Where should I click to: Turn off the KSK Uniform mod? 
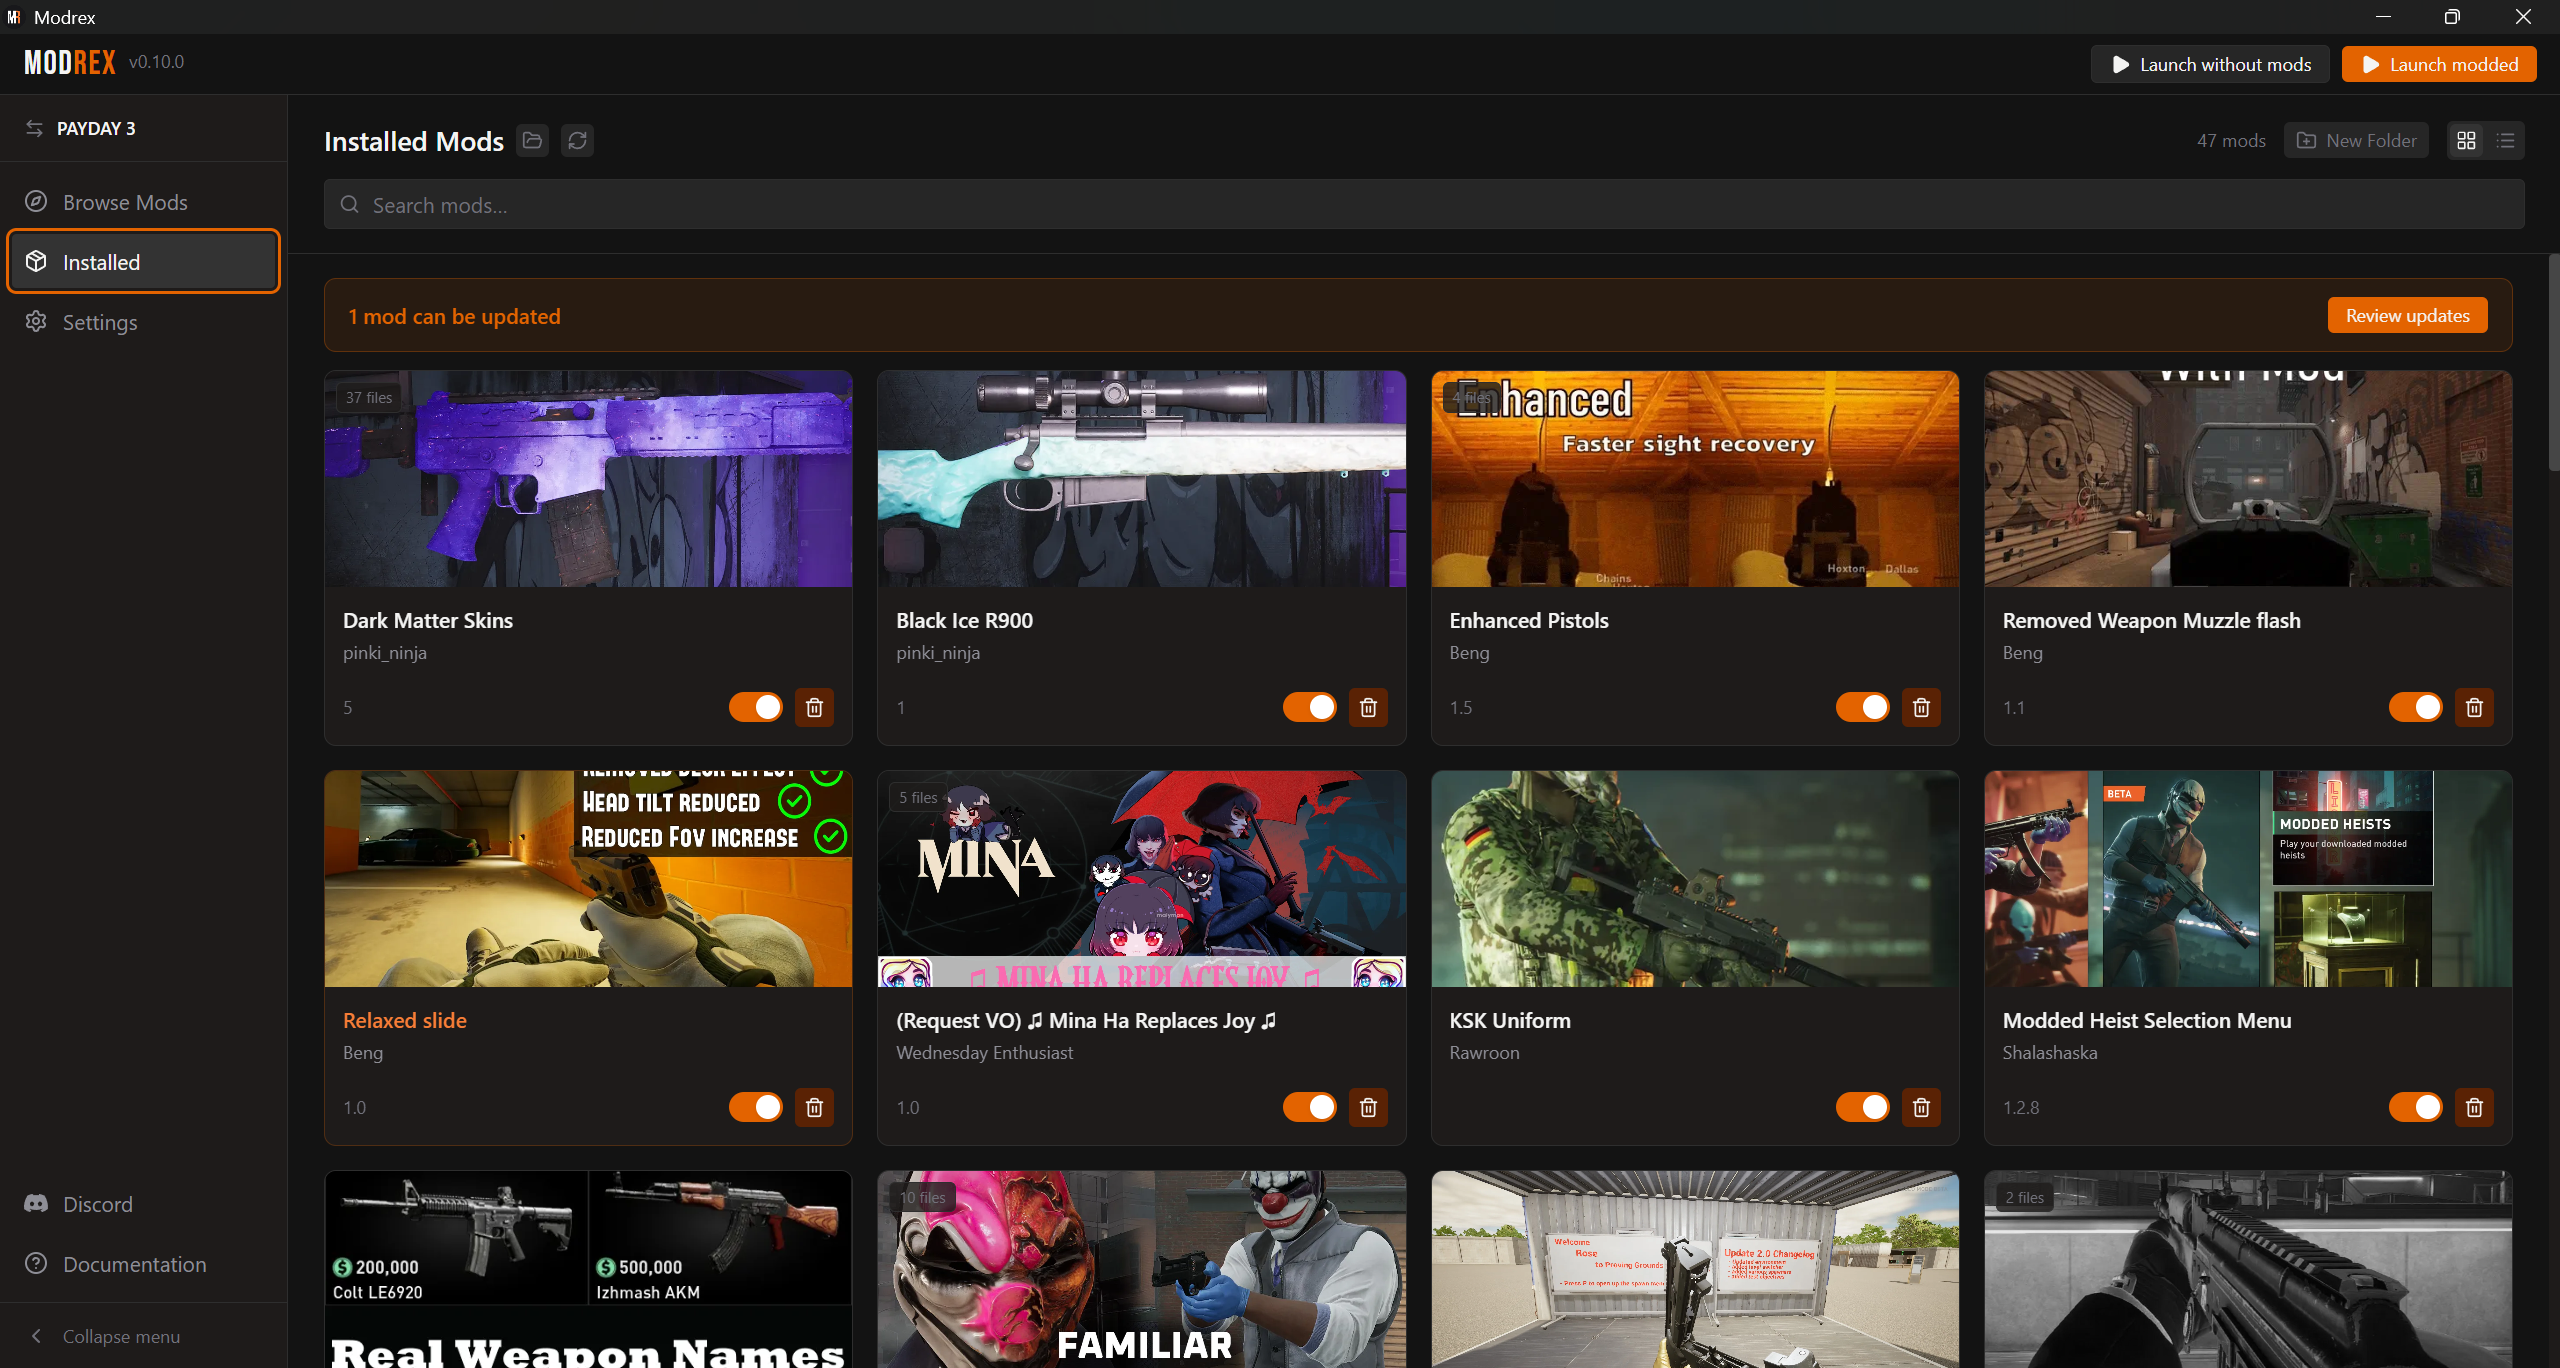(1862, 1107)
